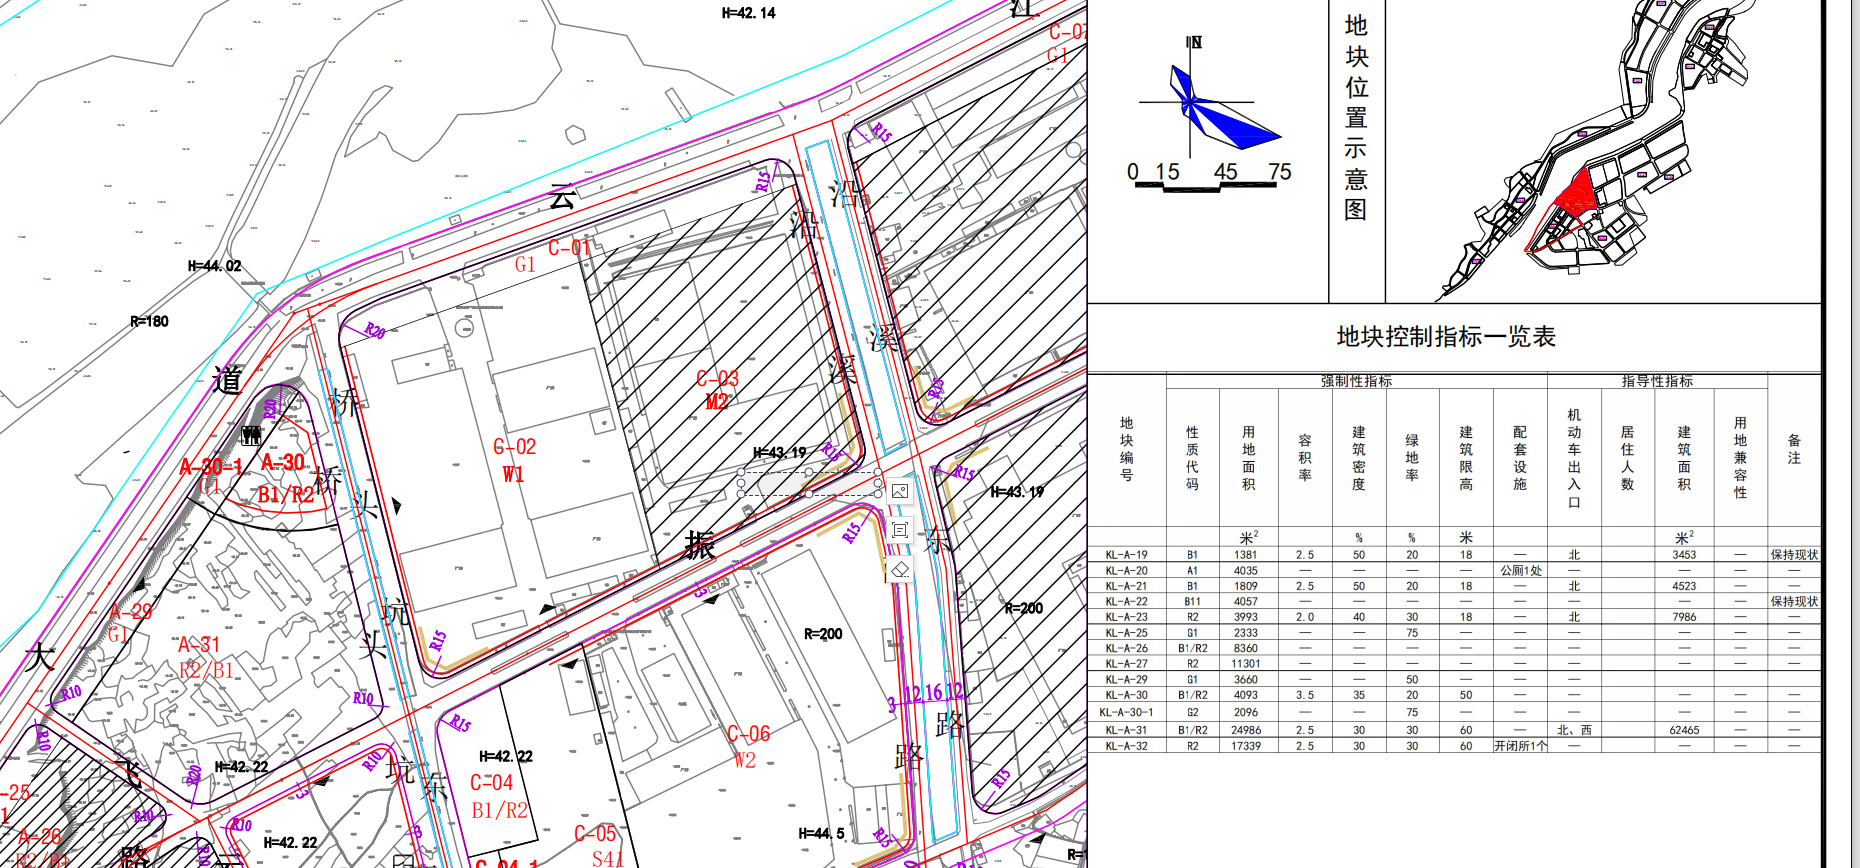Click the 7986 building area value
The image size is (1860, 868).
pyautogui.click(x=1684, y=617)
